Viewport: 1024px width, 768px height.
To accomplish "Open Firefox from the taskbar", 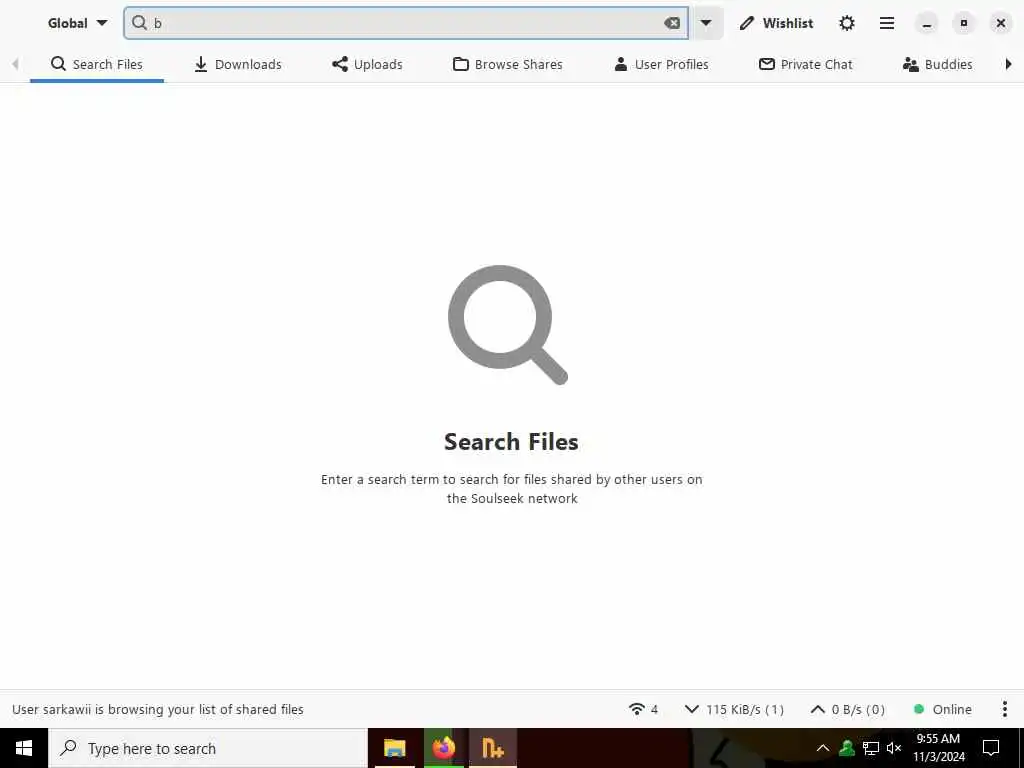I will [443, 748].
